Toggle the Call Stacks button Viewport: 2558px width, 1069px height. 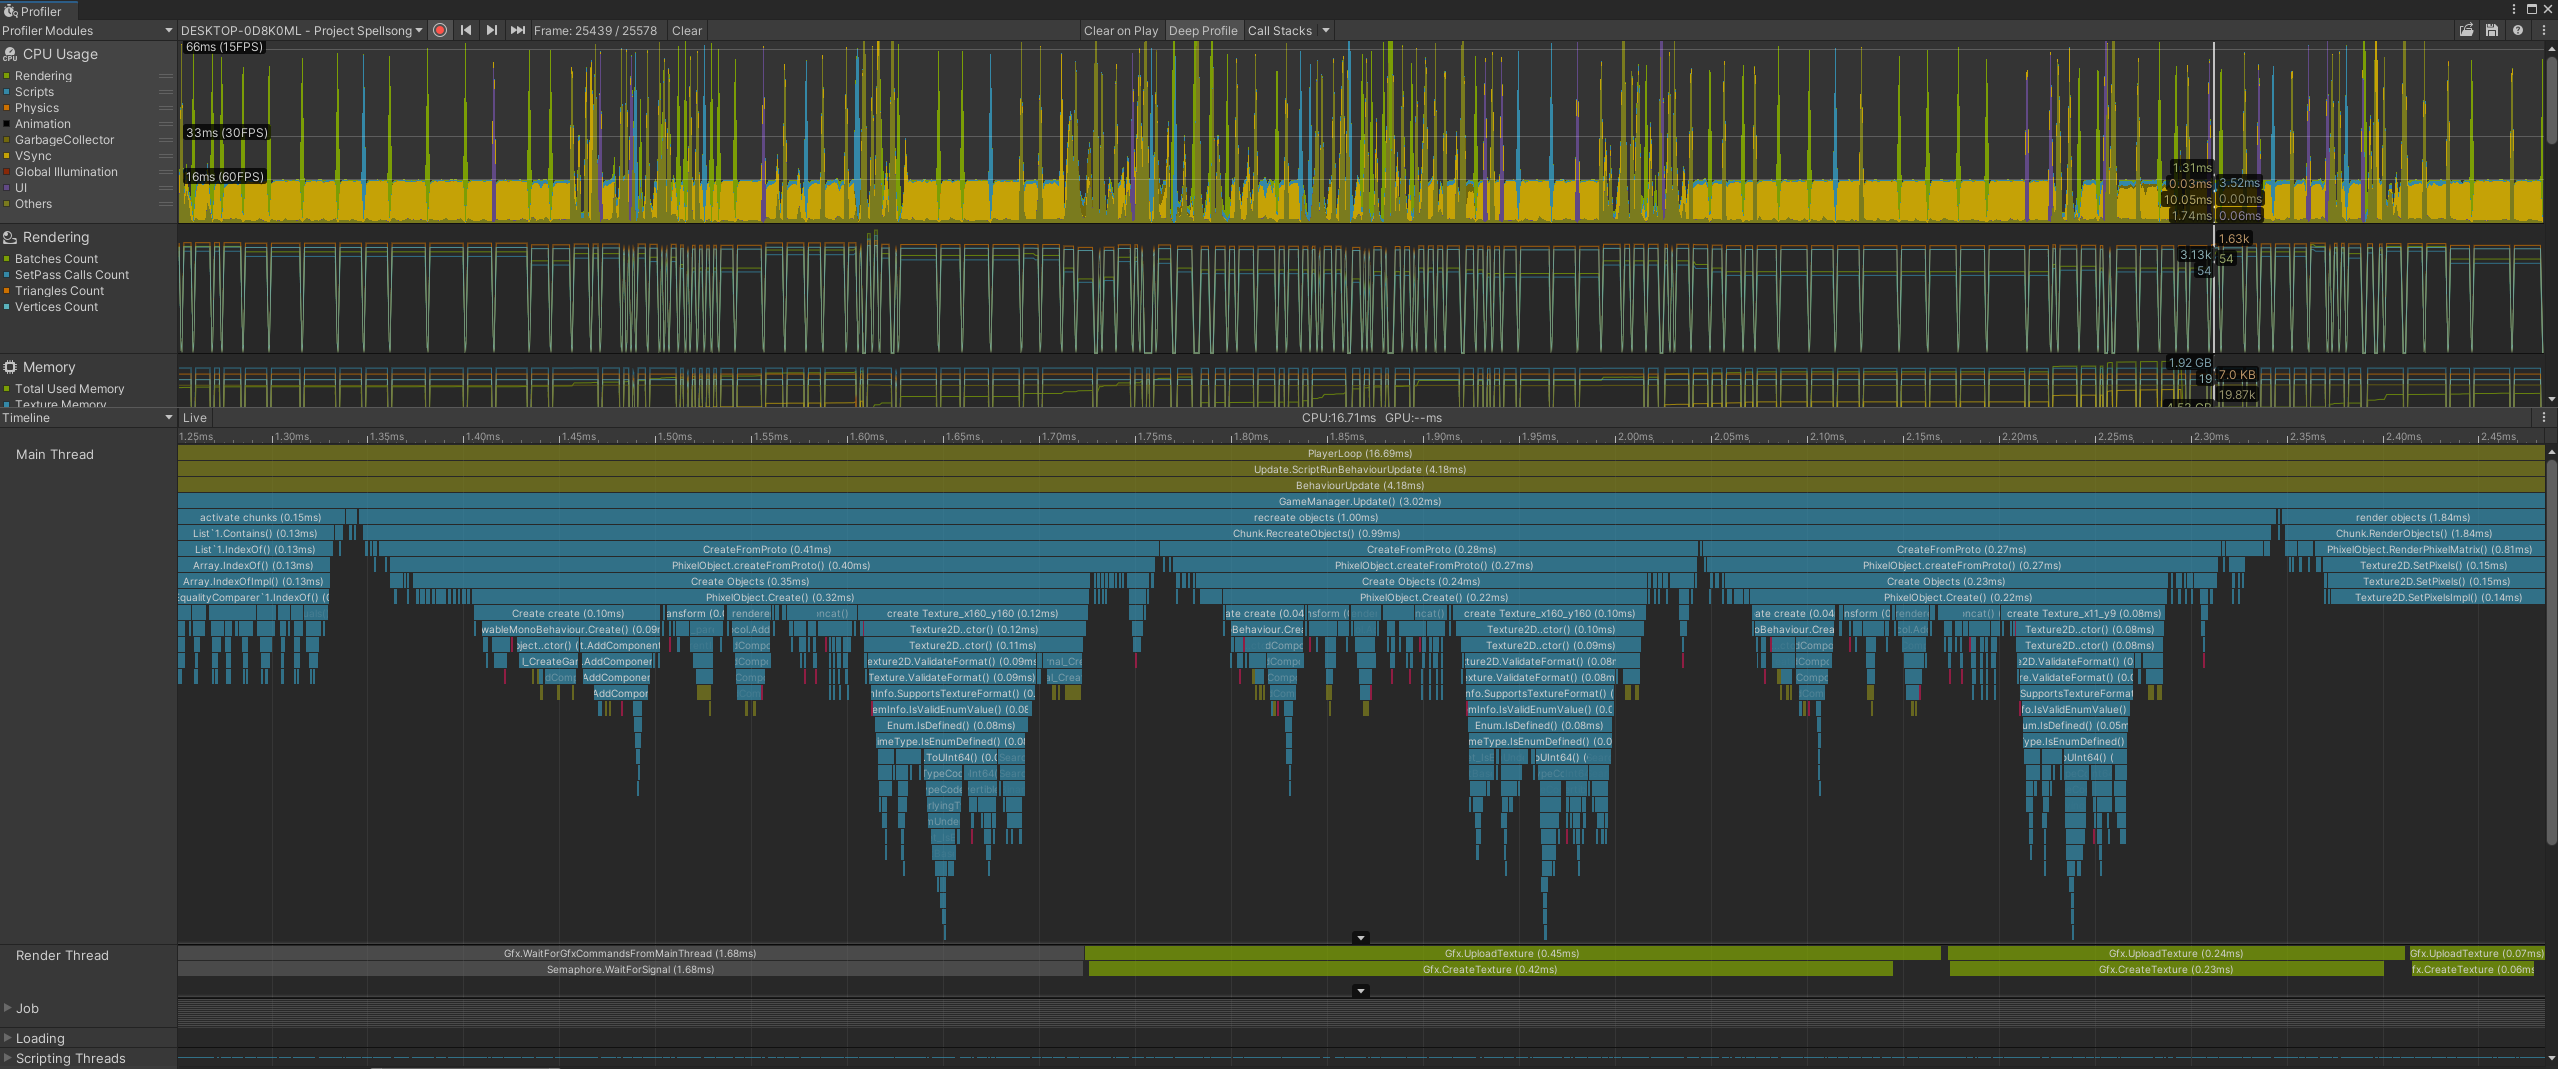point(1280,30)
